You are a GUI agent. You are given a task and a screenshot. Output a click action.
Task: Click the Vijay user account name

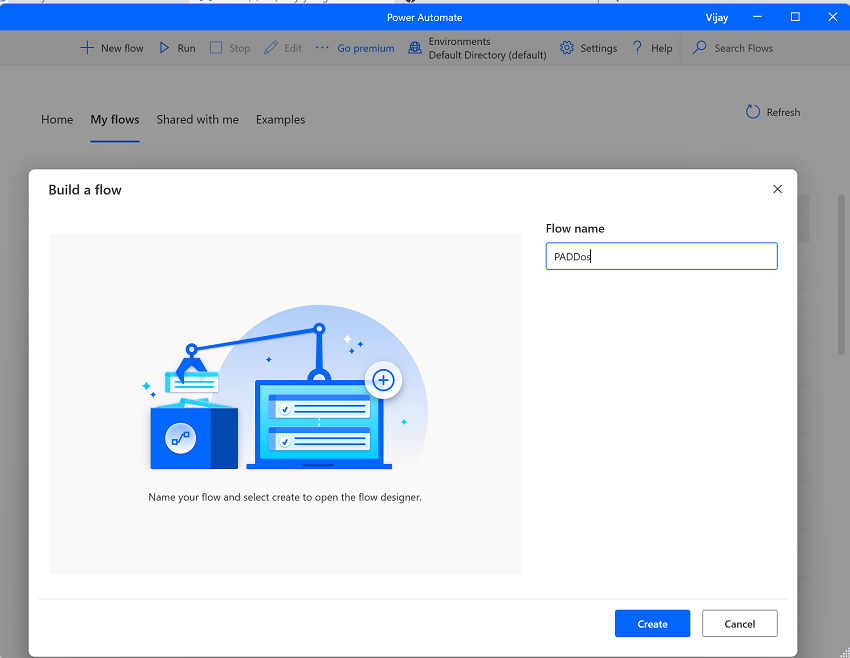point(716,17)
